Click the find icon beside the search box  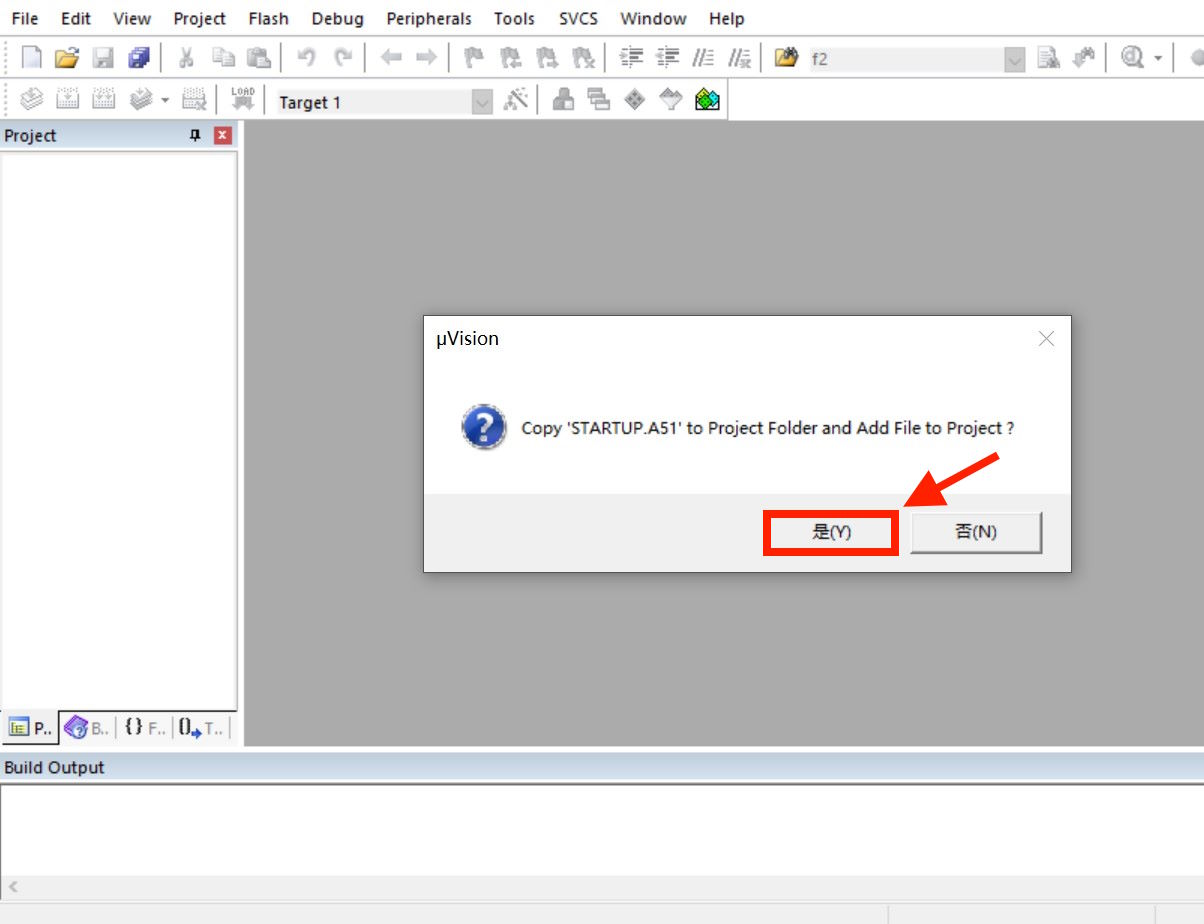coord(1048,58)
